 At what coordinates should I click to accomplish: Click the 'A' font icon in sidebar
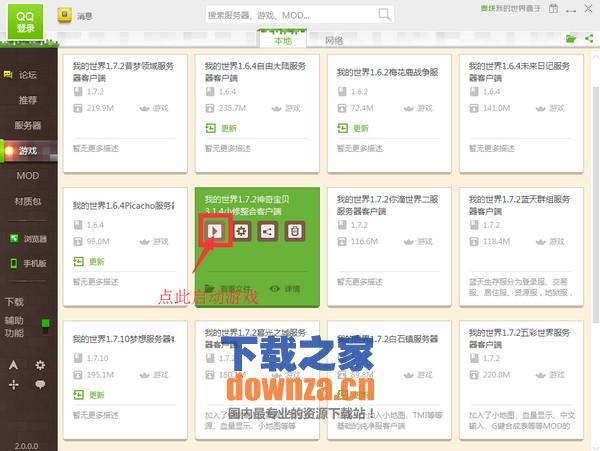coord(13,365)
